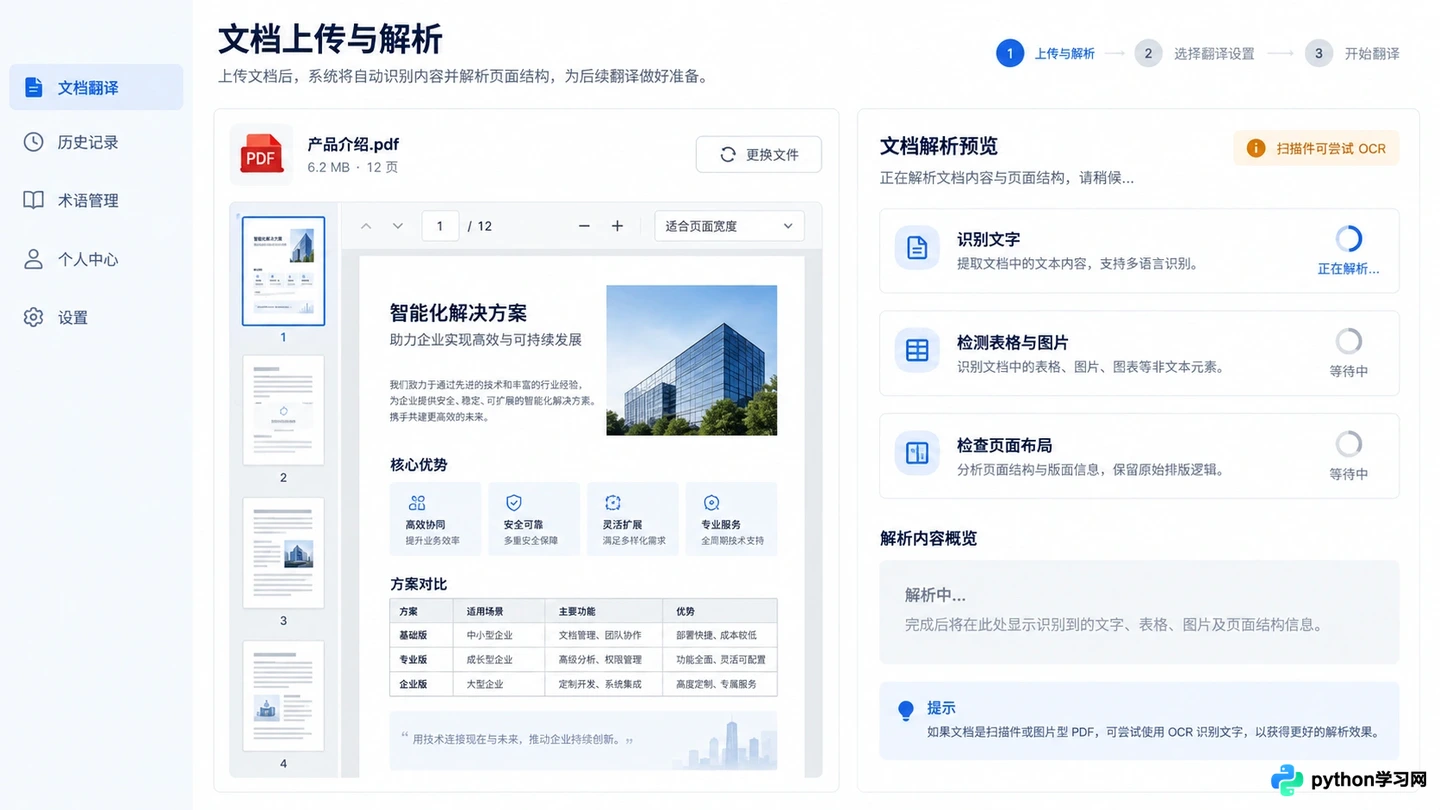
Task: Click the building photo in the preview
Action: (692, 360)
